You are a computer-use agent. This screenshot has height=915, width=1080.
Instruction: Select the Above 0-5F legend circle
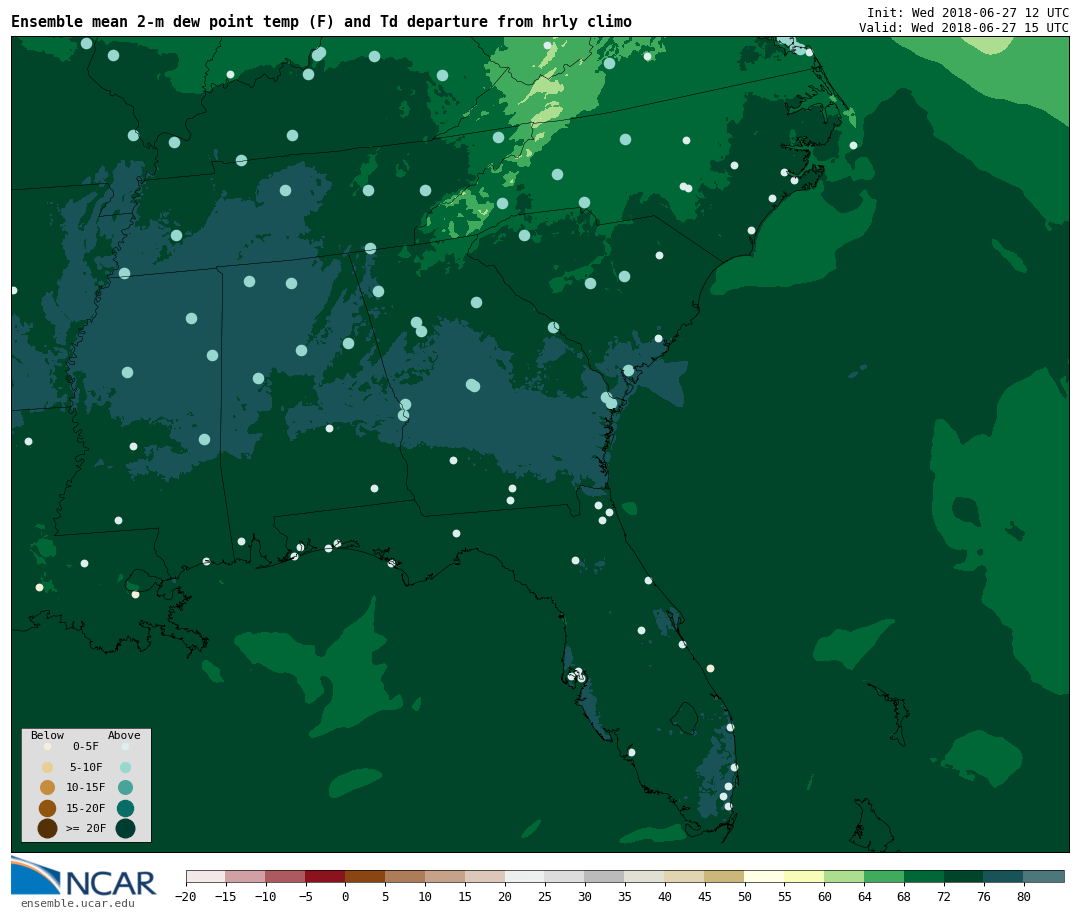point(125,746)
